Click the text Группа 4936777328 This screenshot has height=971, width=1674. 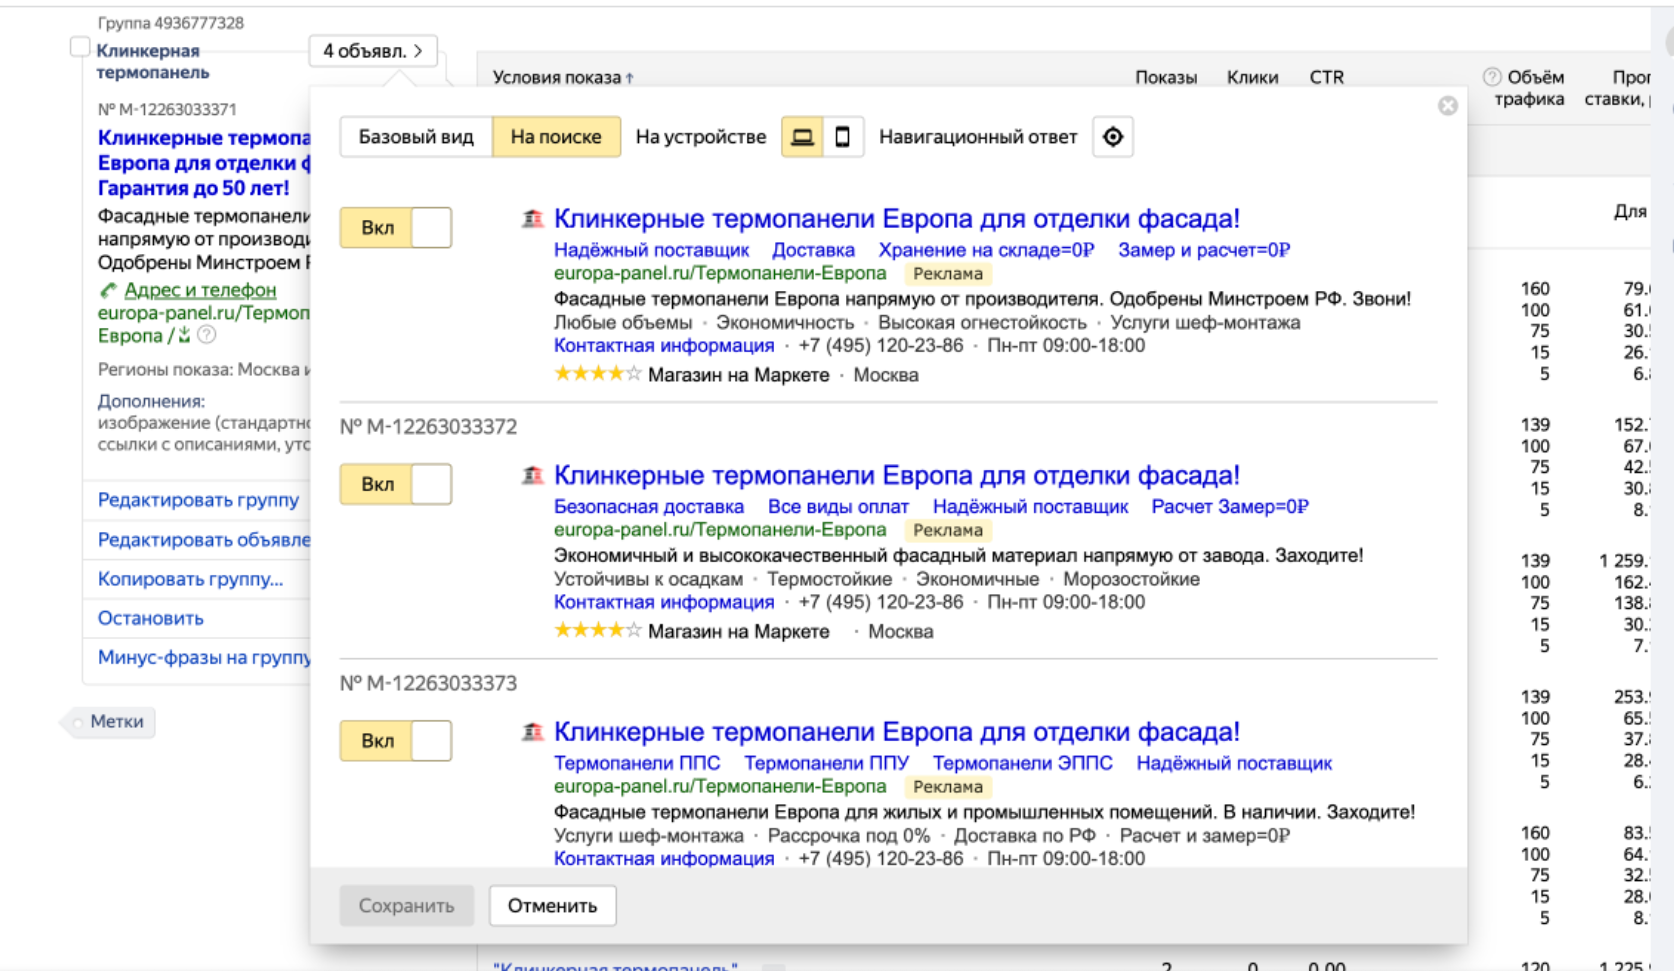pyautogui.click(x=170, y=23)
